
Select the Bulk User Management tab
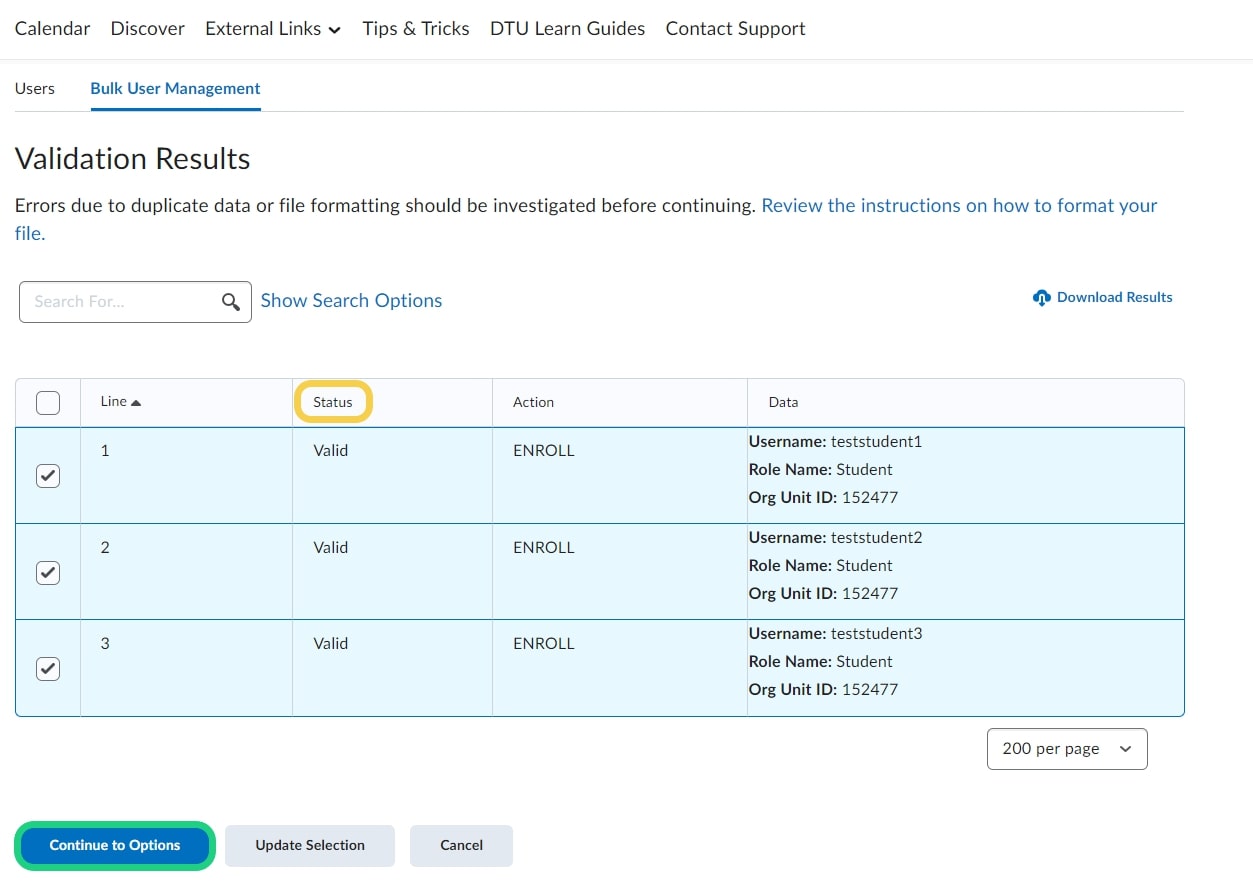(x=175, y=88)
